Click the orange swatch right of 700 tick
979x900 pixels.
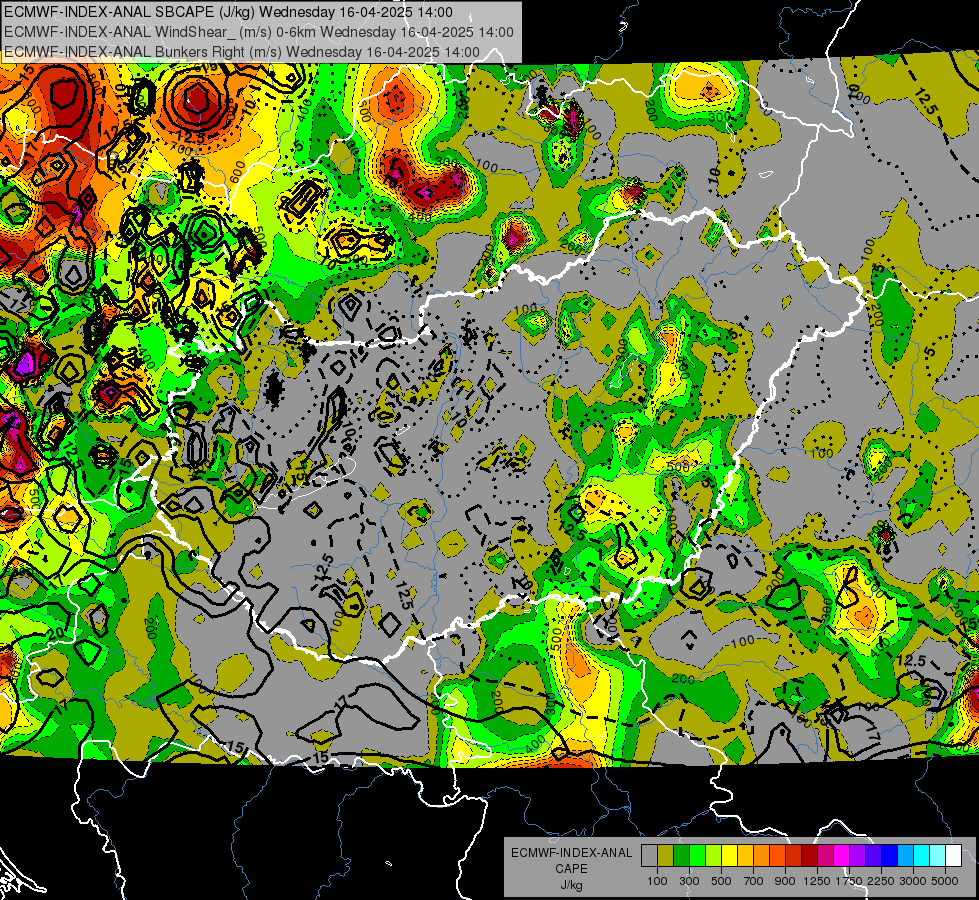pyautogui.click(x=761, y=855)
